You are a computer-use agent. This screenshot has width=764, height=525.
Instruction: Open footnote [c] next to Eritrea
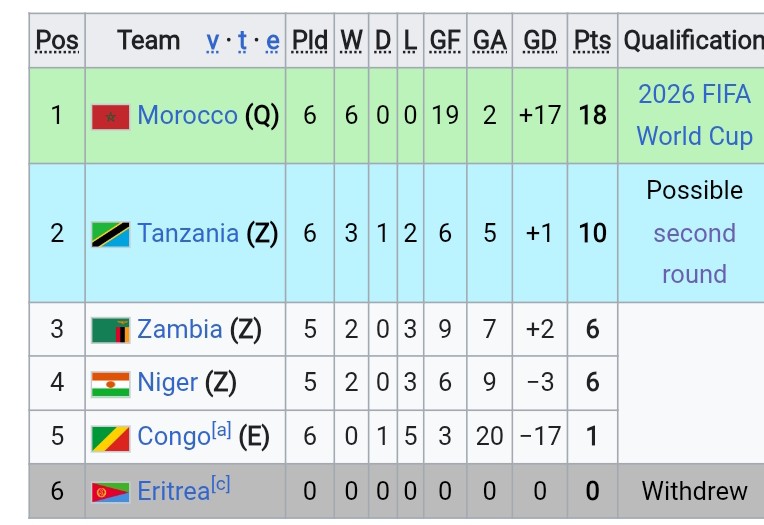[x=220, y=485]
